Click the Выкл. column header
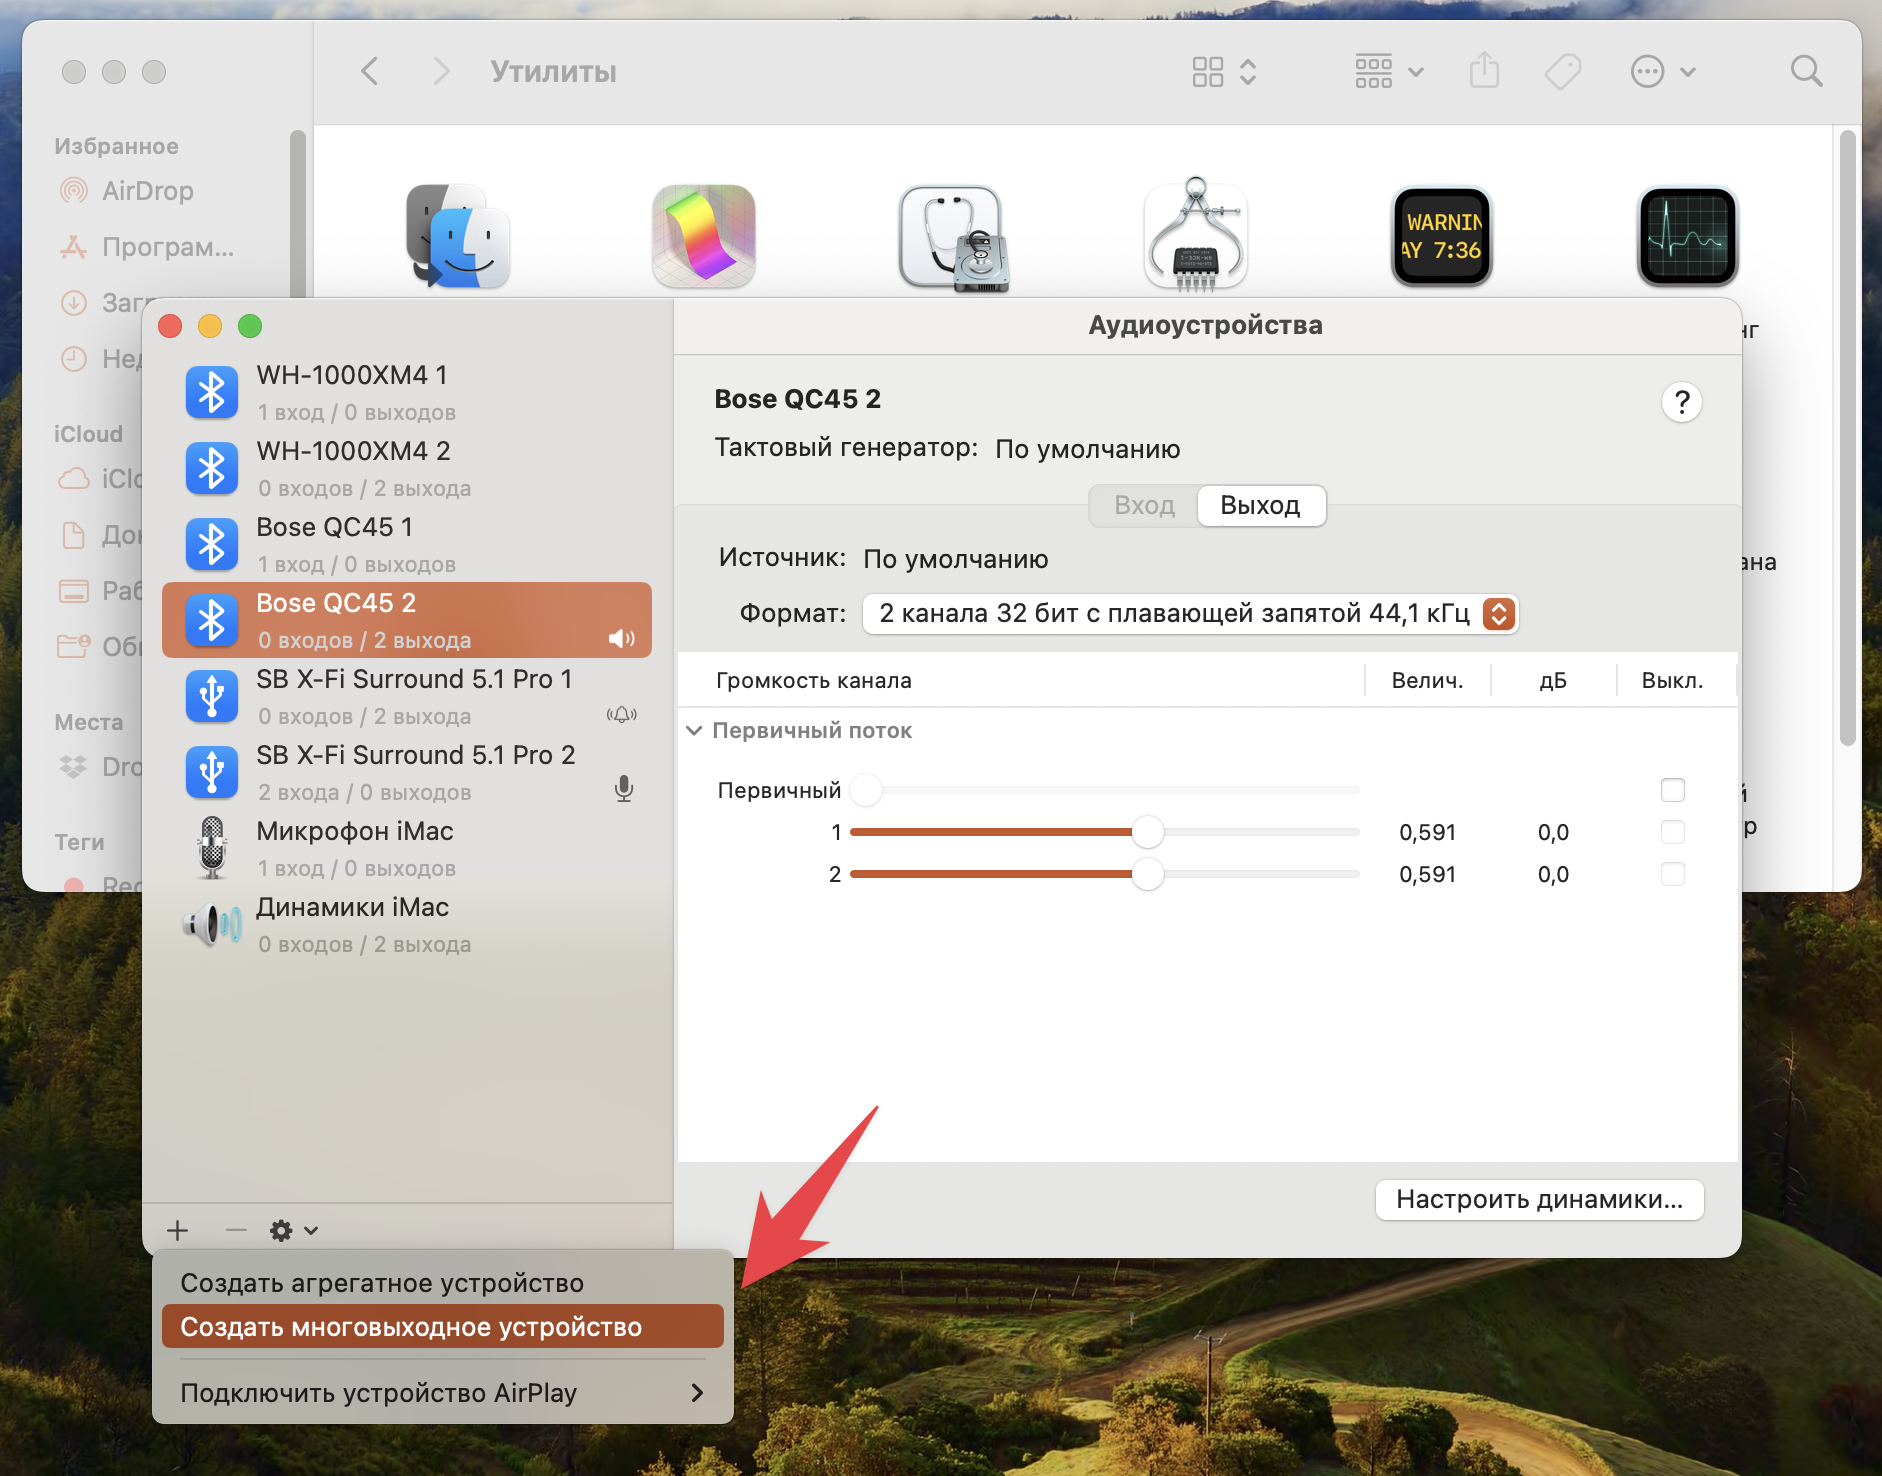This screenshot has width=1882, height=1476. (1673, 680)
